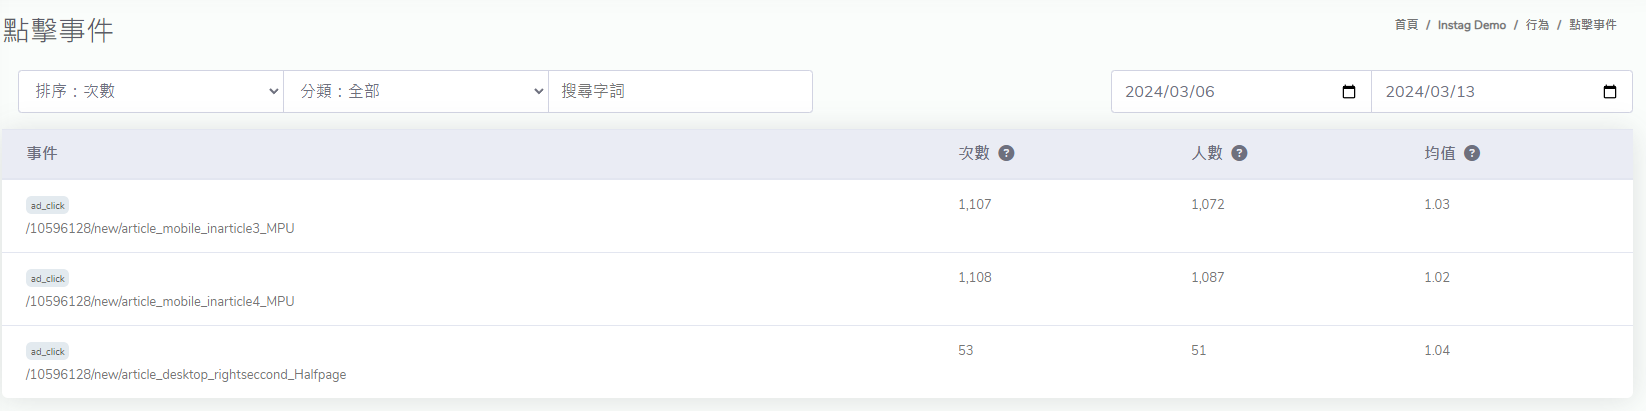Navigate to 行為 breadcrumb
Screen dimensions: 1646x411
(x=1537, y=25)
